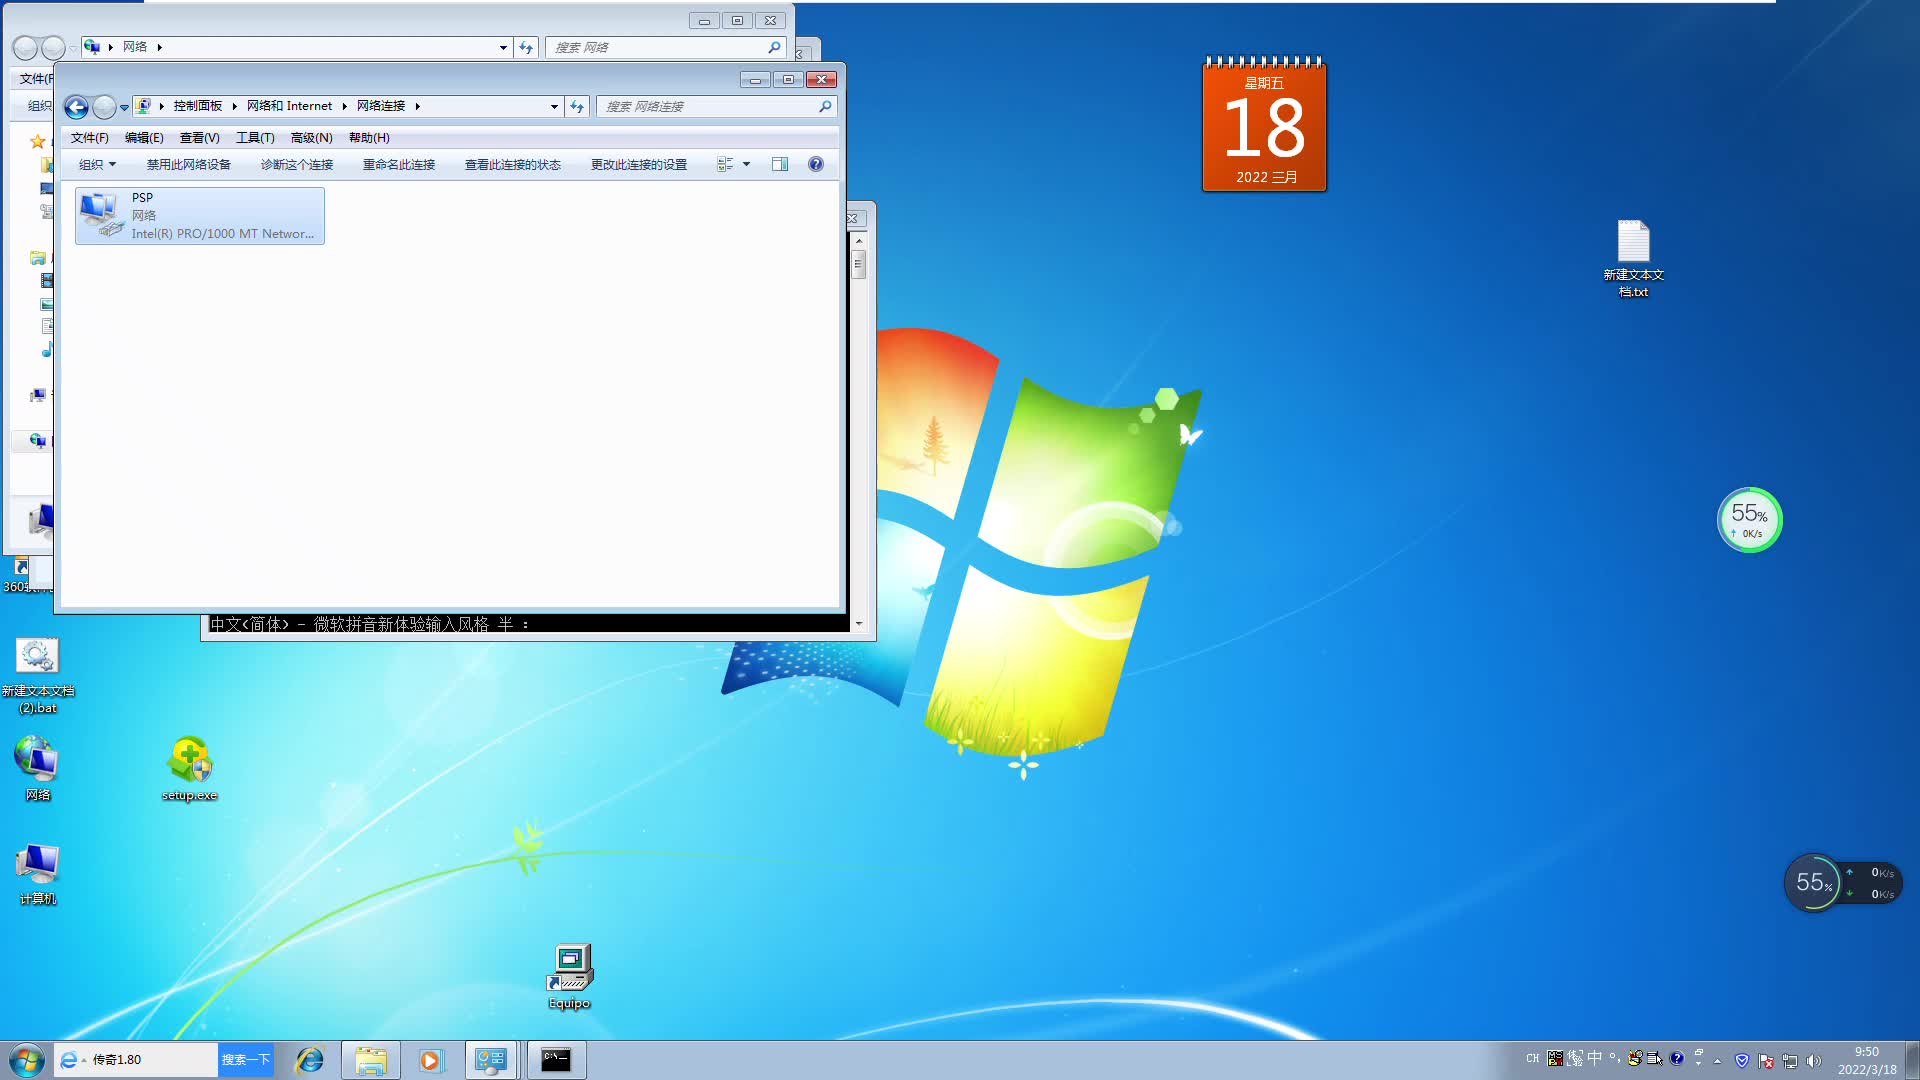Viewport: 1920px width, 1080px height.
Task: Click CH input language indicator
Action: point(1532,1059)
